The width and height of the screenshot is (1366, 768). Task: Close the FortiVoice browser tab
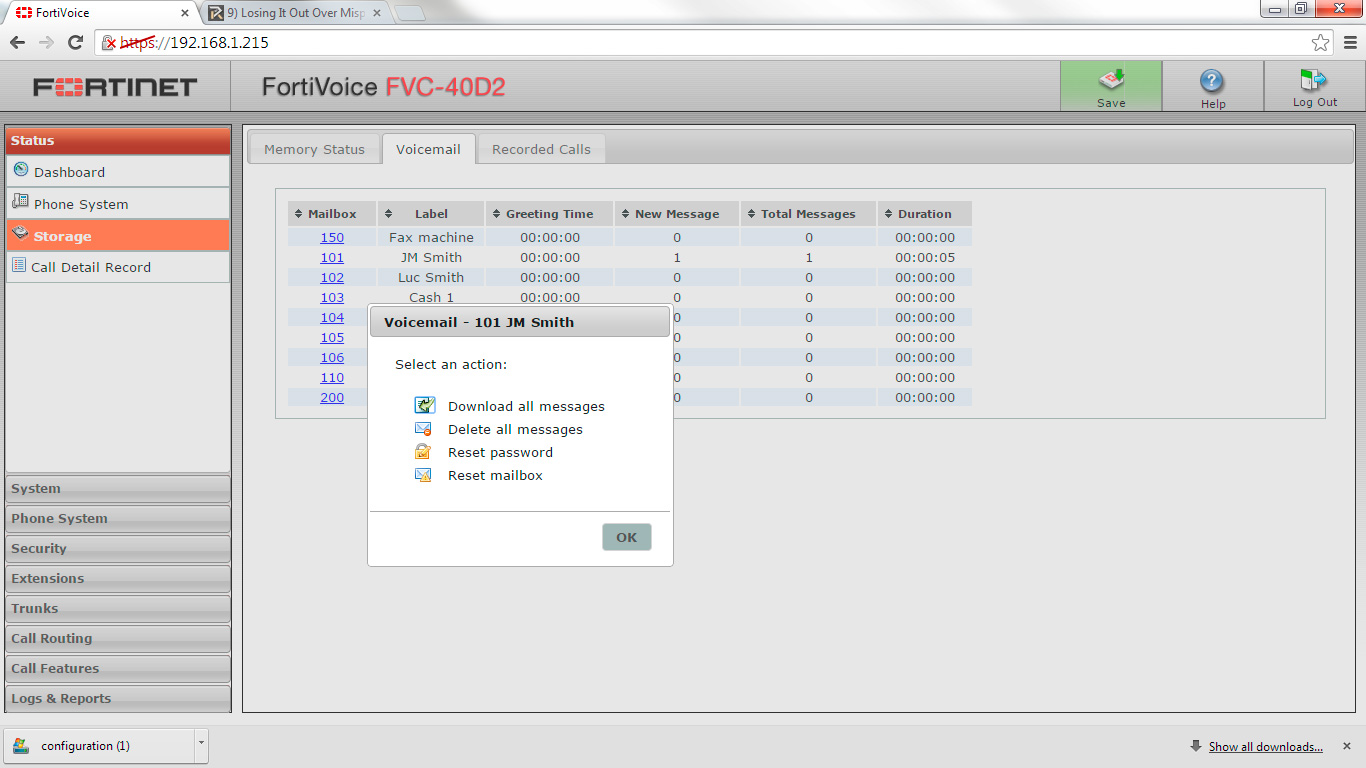click(185, 13)
